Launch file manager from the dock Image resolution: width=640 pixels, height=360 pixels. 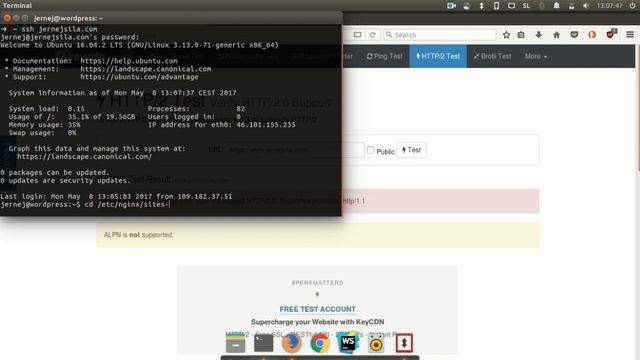coord(236,344)
